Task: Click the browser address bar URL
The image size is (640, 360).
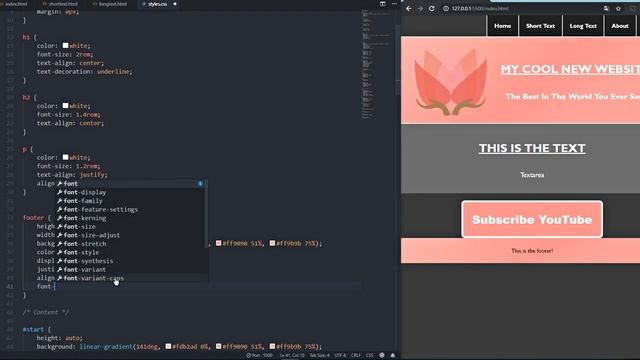Action: point(480,8)
